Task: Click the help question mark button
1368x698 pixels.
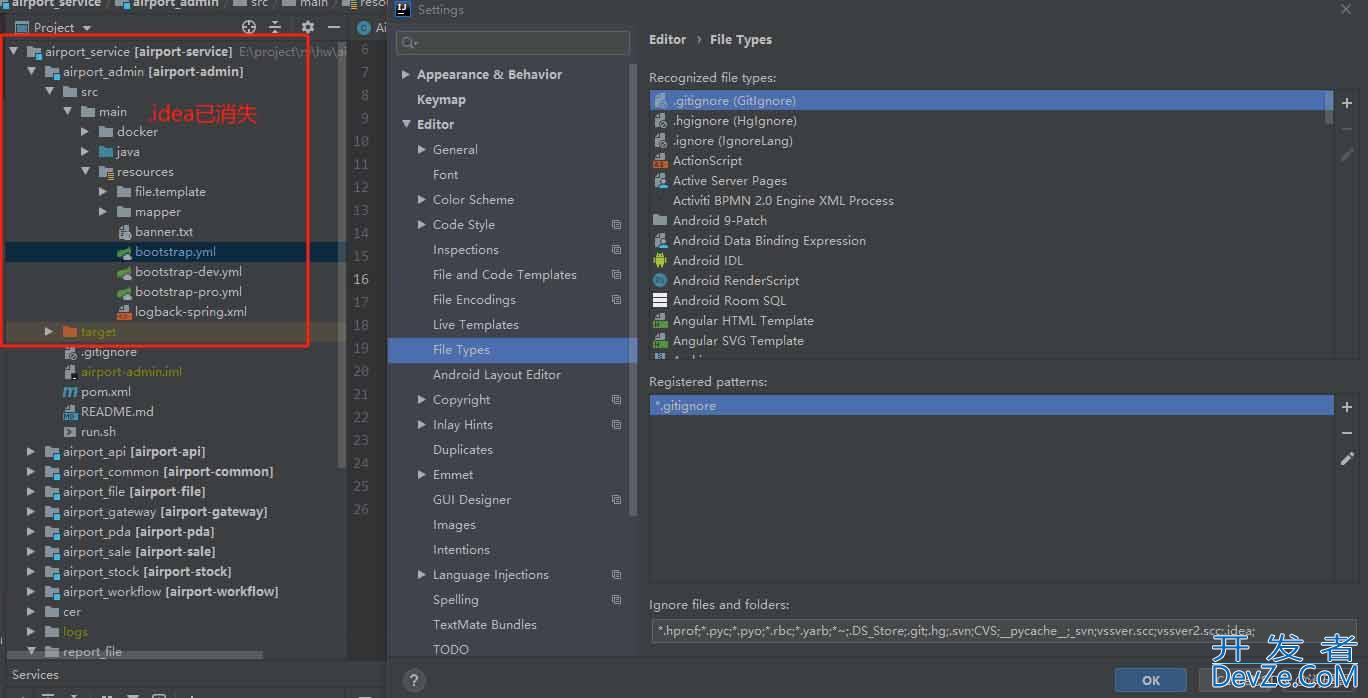Action: 414,679
